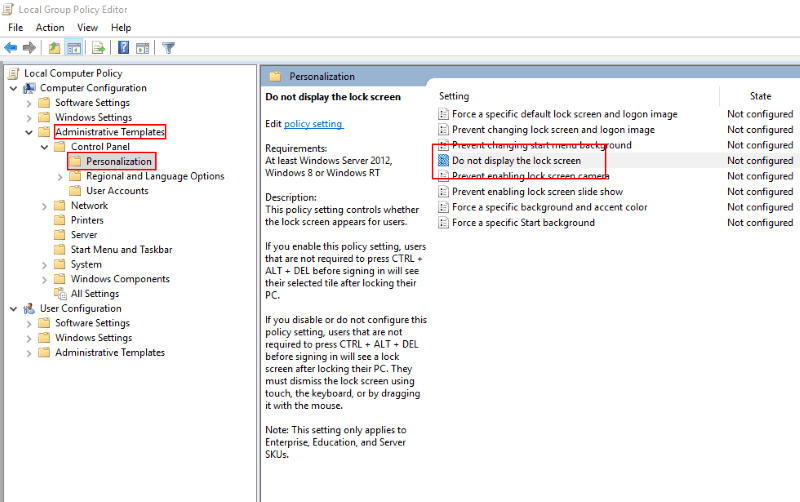The image size is (800, 502).
Task: Open the Help toolbar icon
Action: [x=123, y=47]
